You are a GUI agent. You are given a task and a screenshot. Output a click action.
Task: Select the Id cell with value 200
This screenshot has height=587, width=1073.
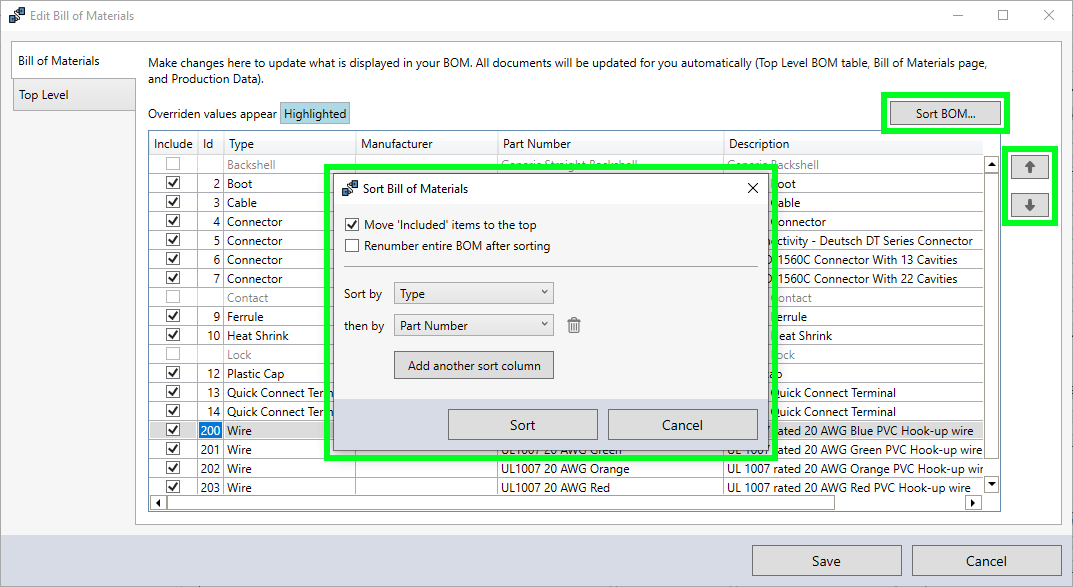tap(210, 430)
